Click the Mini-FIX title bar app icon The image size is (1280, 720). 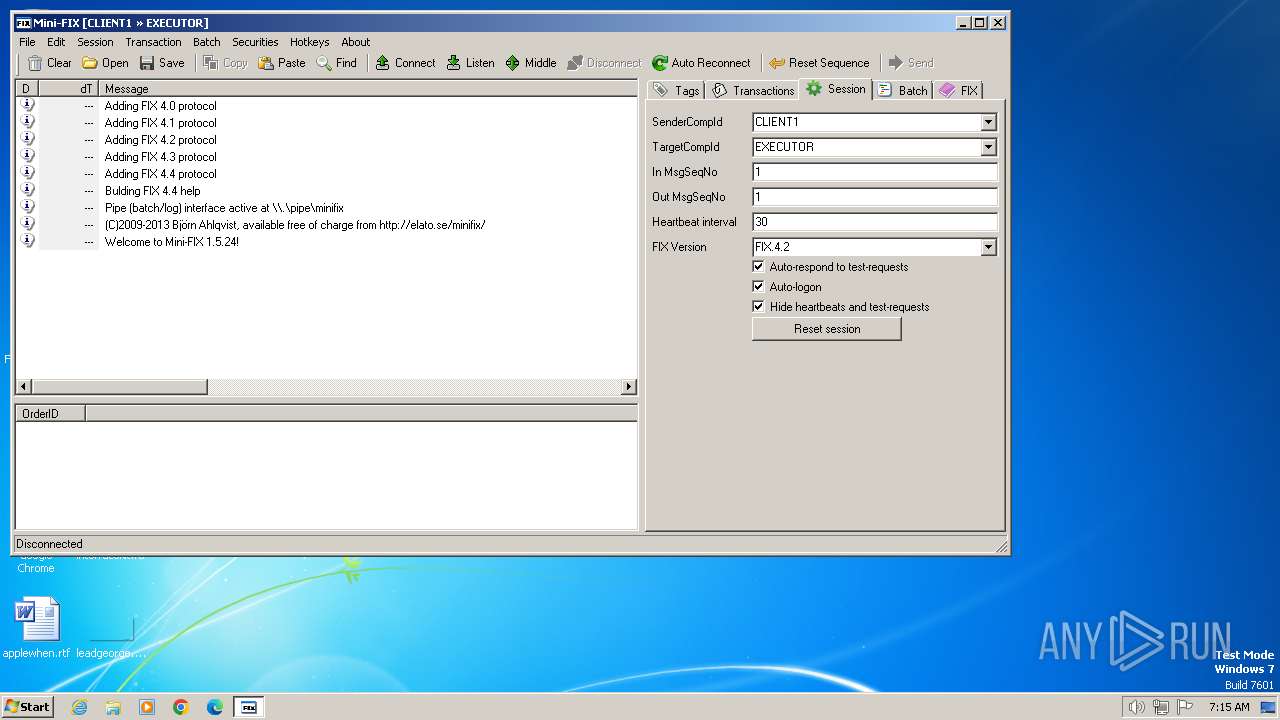click(x=23, y=22)
